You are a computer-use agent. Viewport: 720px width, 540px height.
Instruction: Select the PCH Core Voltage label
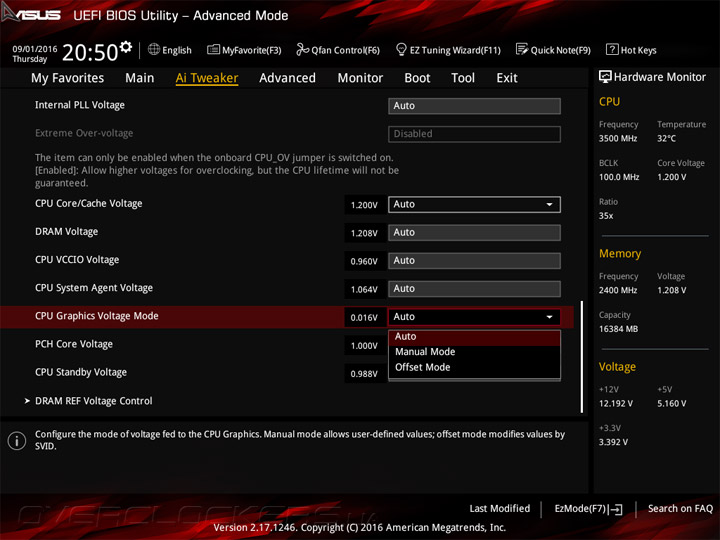[73, 344]
